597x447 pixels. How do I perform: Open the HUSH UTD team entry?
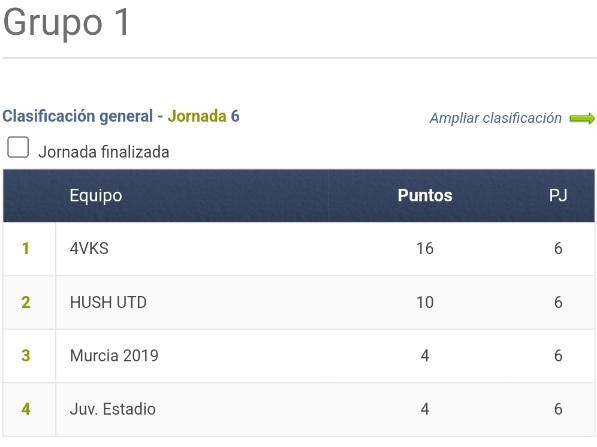[108, 302]
